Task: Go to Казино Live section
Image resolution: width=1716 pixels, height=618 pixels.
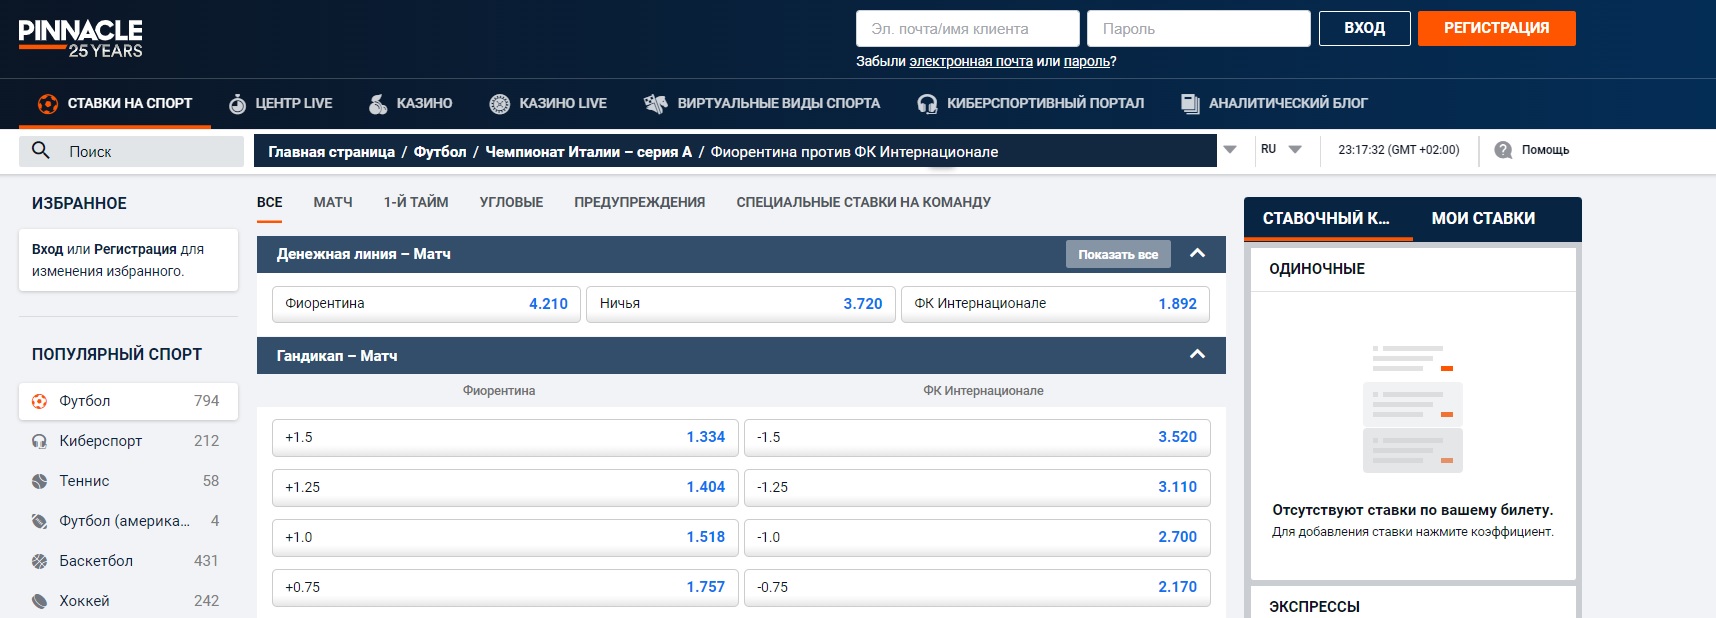Action: pyautogui.click(x=548, y=103)
